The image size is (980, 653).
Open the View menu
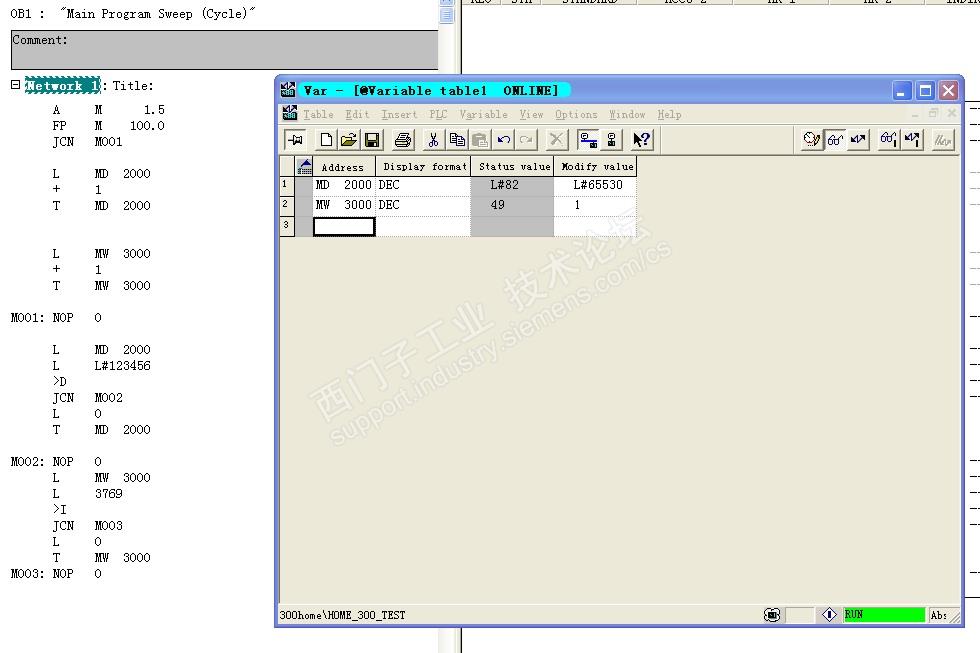point(531,114)
